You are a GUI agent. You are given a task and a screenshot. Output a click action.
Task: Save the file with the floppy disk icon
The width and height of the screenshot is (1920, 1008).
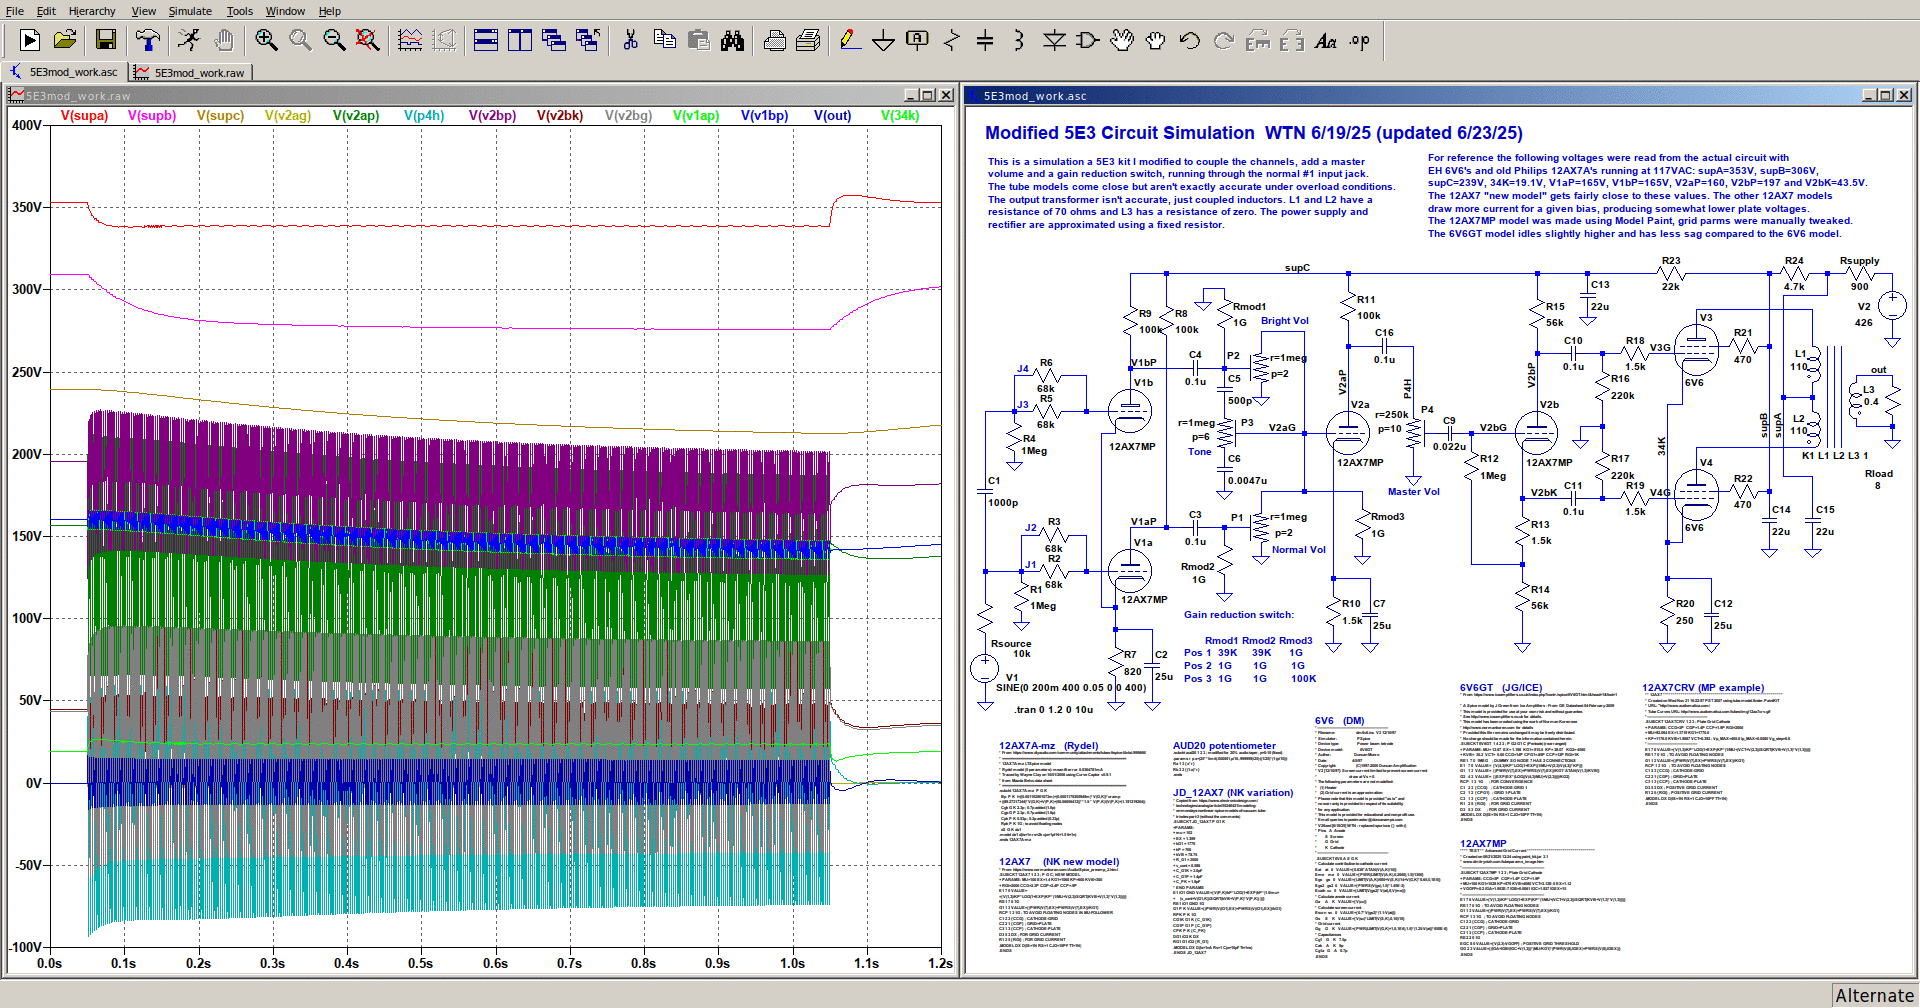[106, 40]
